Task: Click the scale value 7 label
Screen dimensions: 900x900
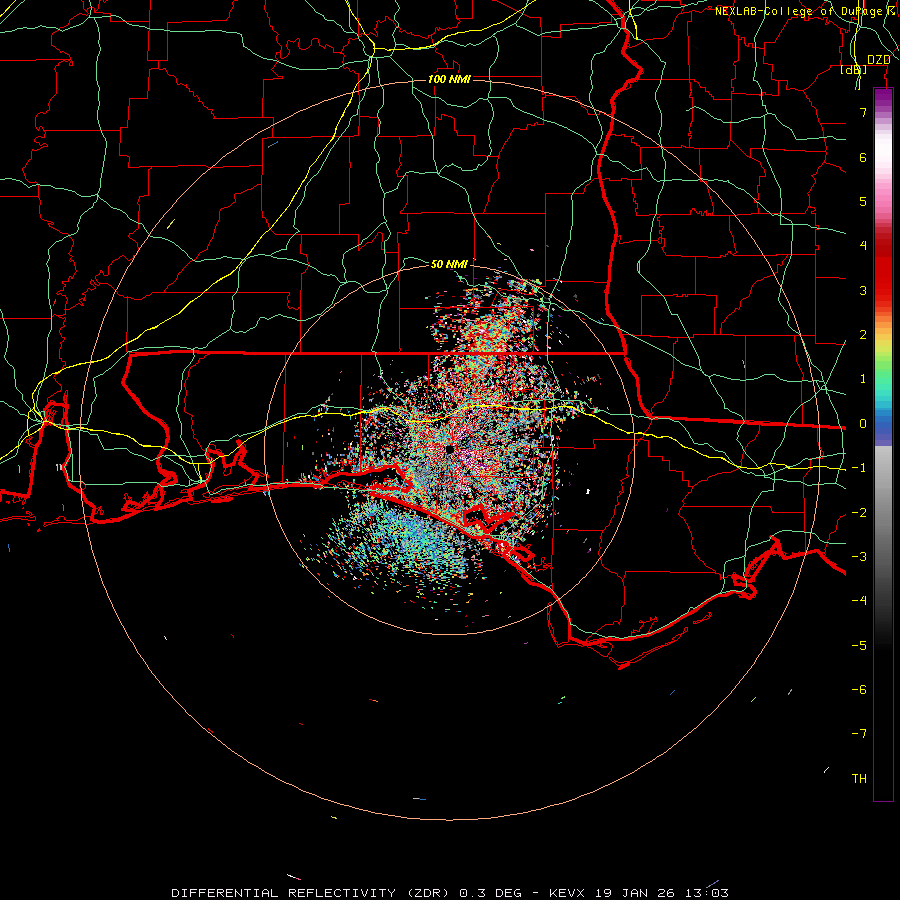Action: click(863, 112)
